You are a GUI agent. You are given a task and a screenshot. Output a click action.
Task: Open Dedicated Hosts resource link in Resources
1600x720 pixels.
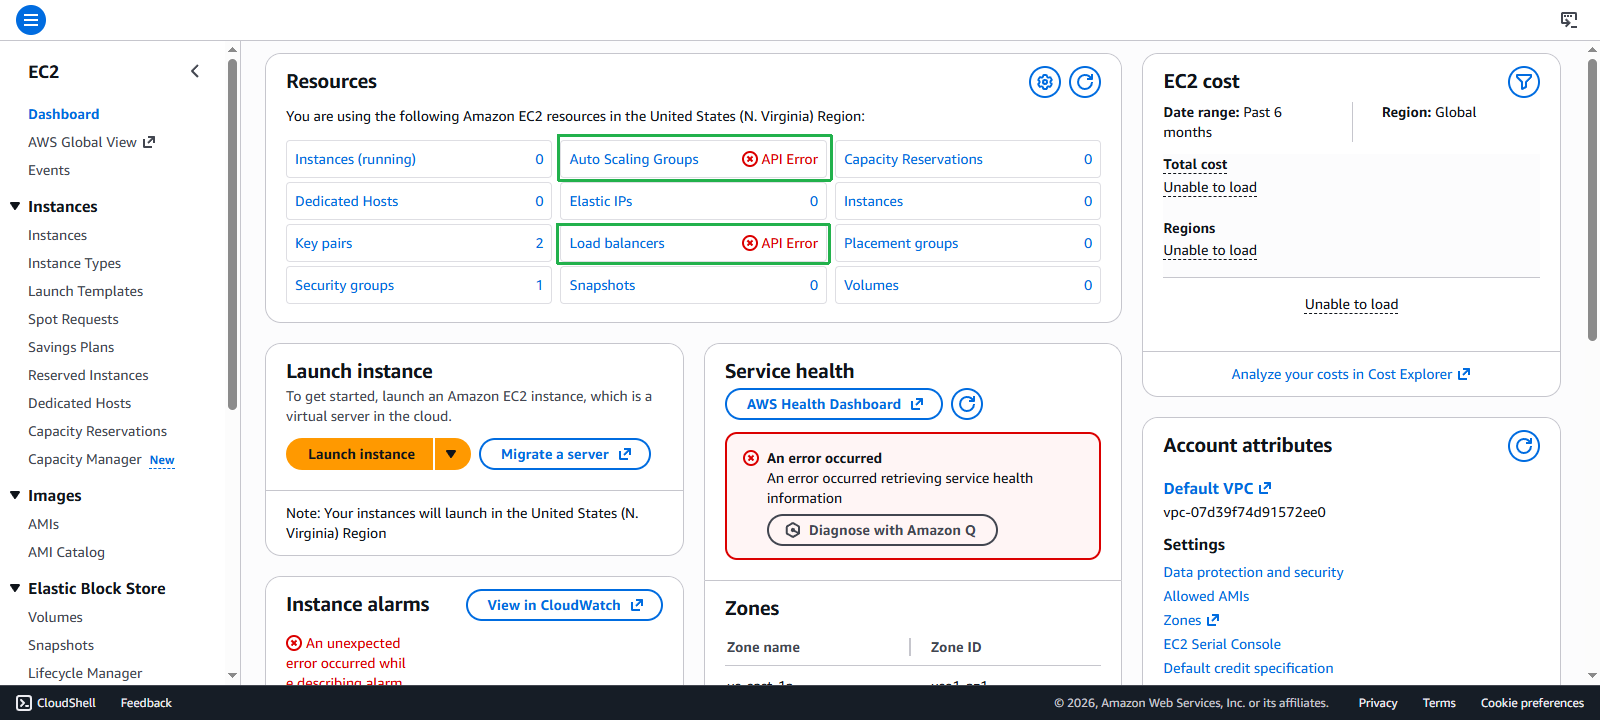pyautogui.click(x=346, y=201)
